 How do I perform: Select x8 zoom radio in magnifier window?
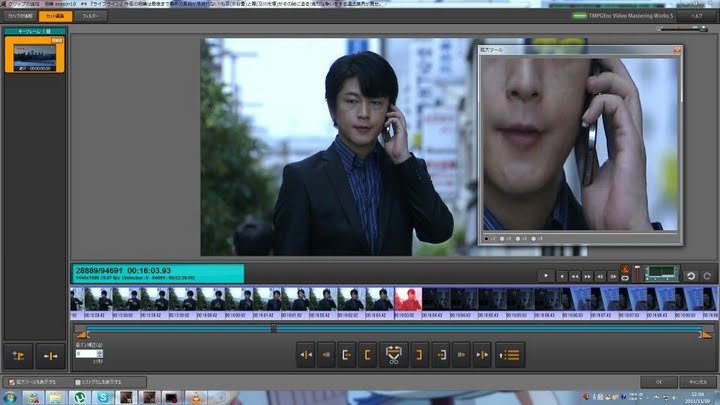[x=534, y=239]
